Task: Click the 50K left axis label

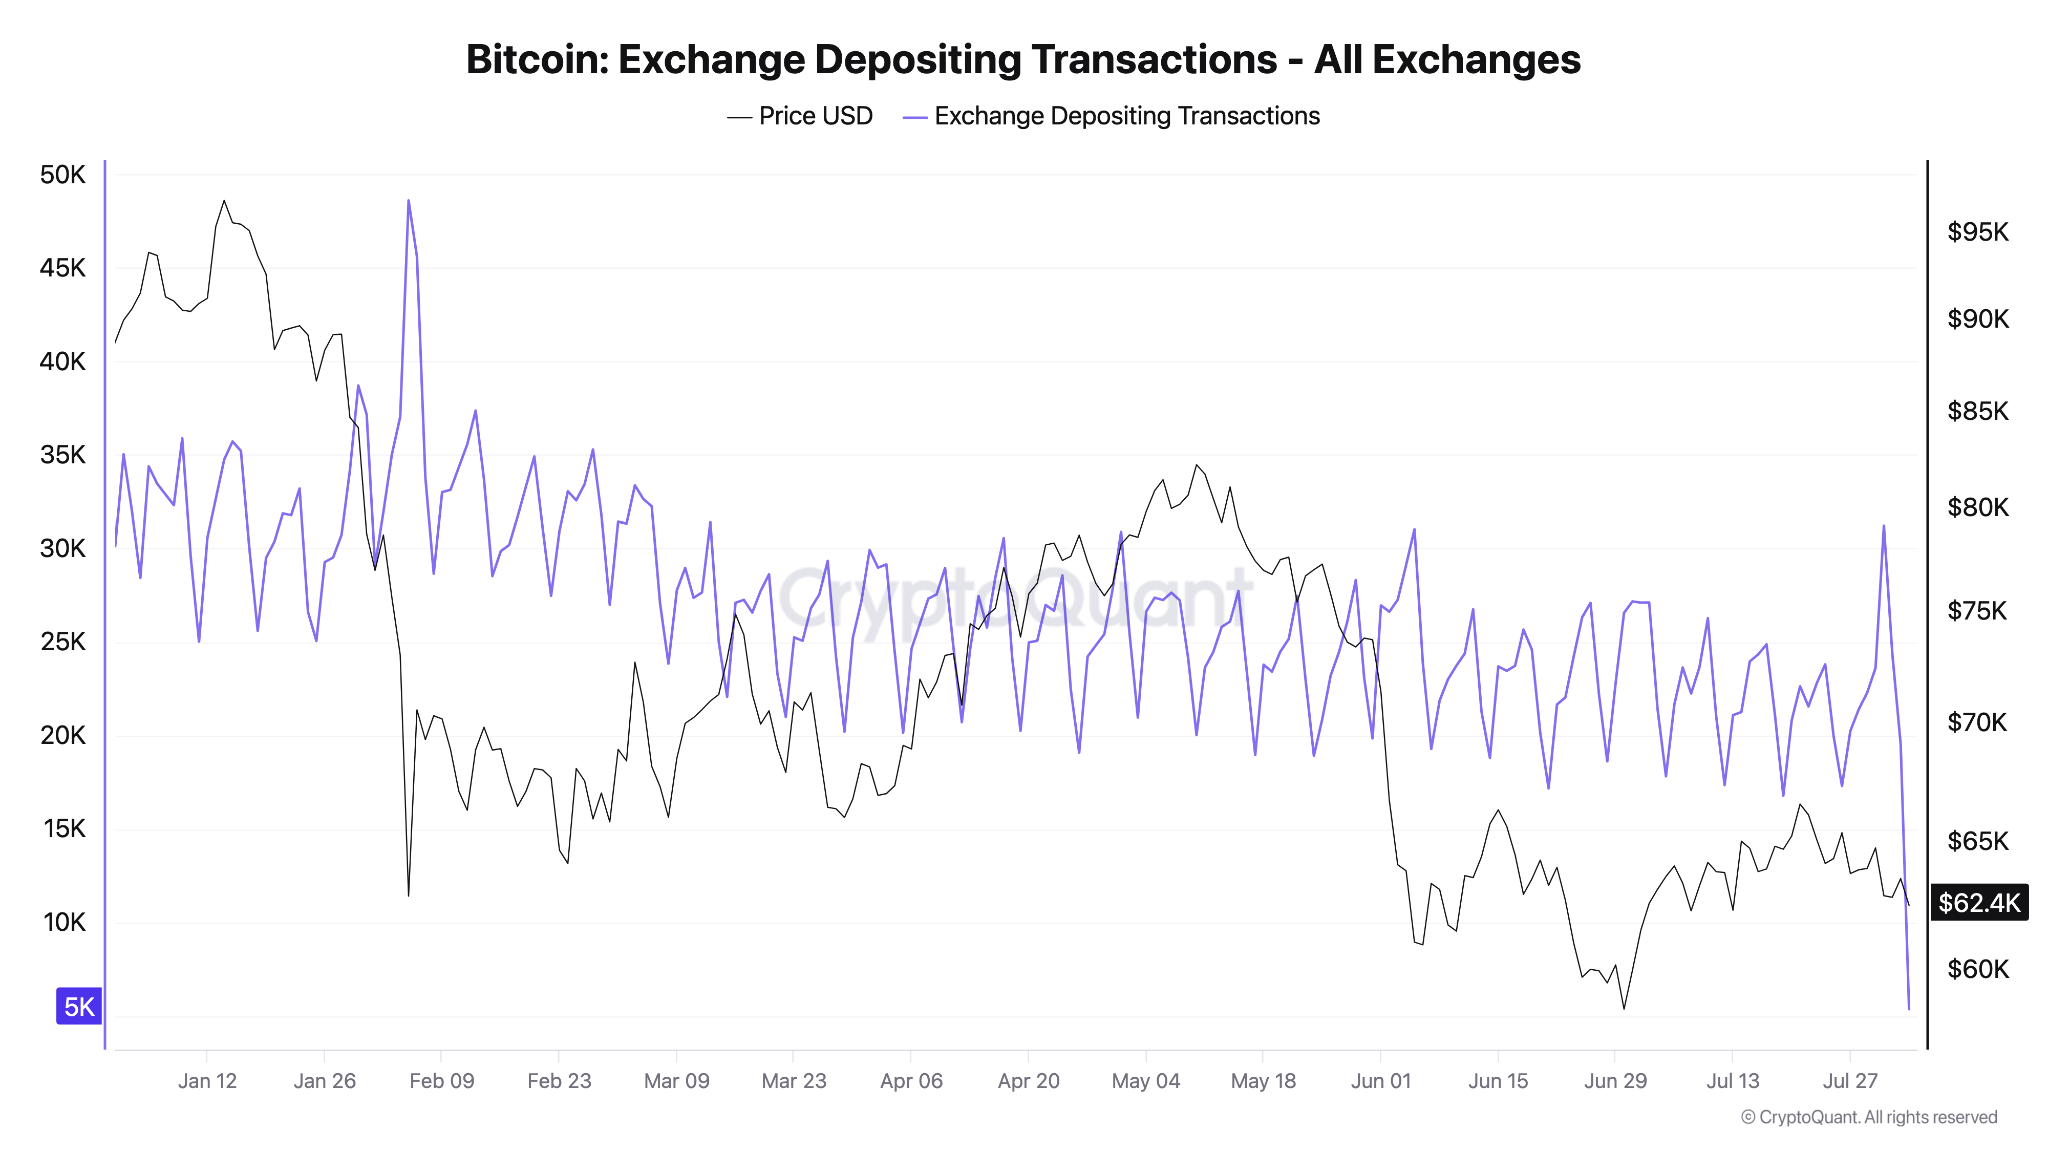Action: [63, 175]
